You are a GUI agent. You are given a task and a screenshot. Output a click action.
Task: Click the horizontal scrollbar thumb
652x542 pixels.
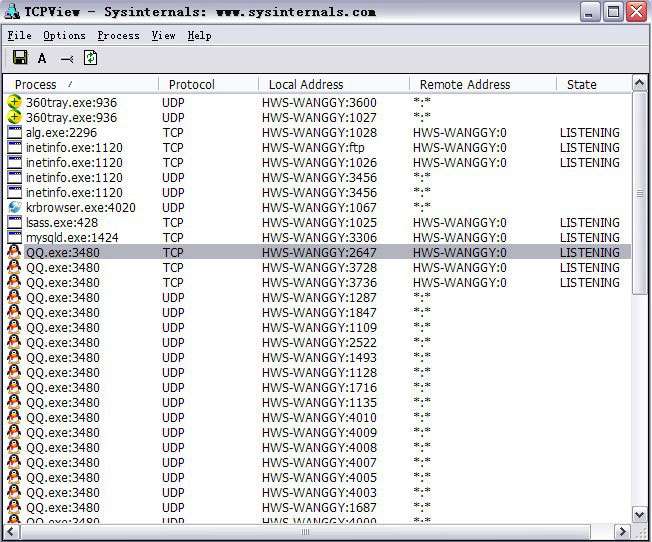(305, 532)
